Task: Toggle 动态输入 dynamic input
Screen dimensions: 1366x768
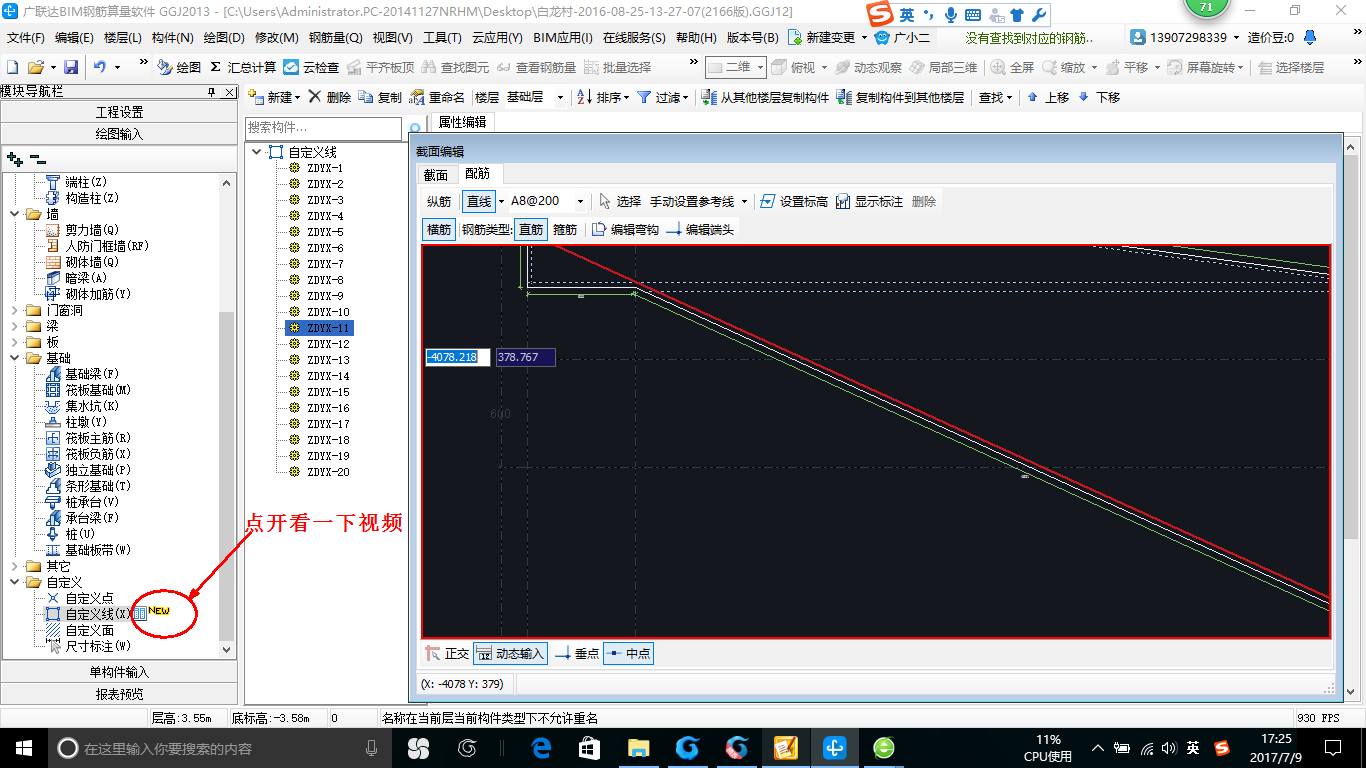Action: click(x=511, y=653)
